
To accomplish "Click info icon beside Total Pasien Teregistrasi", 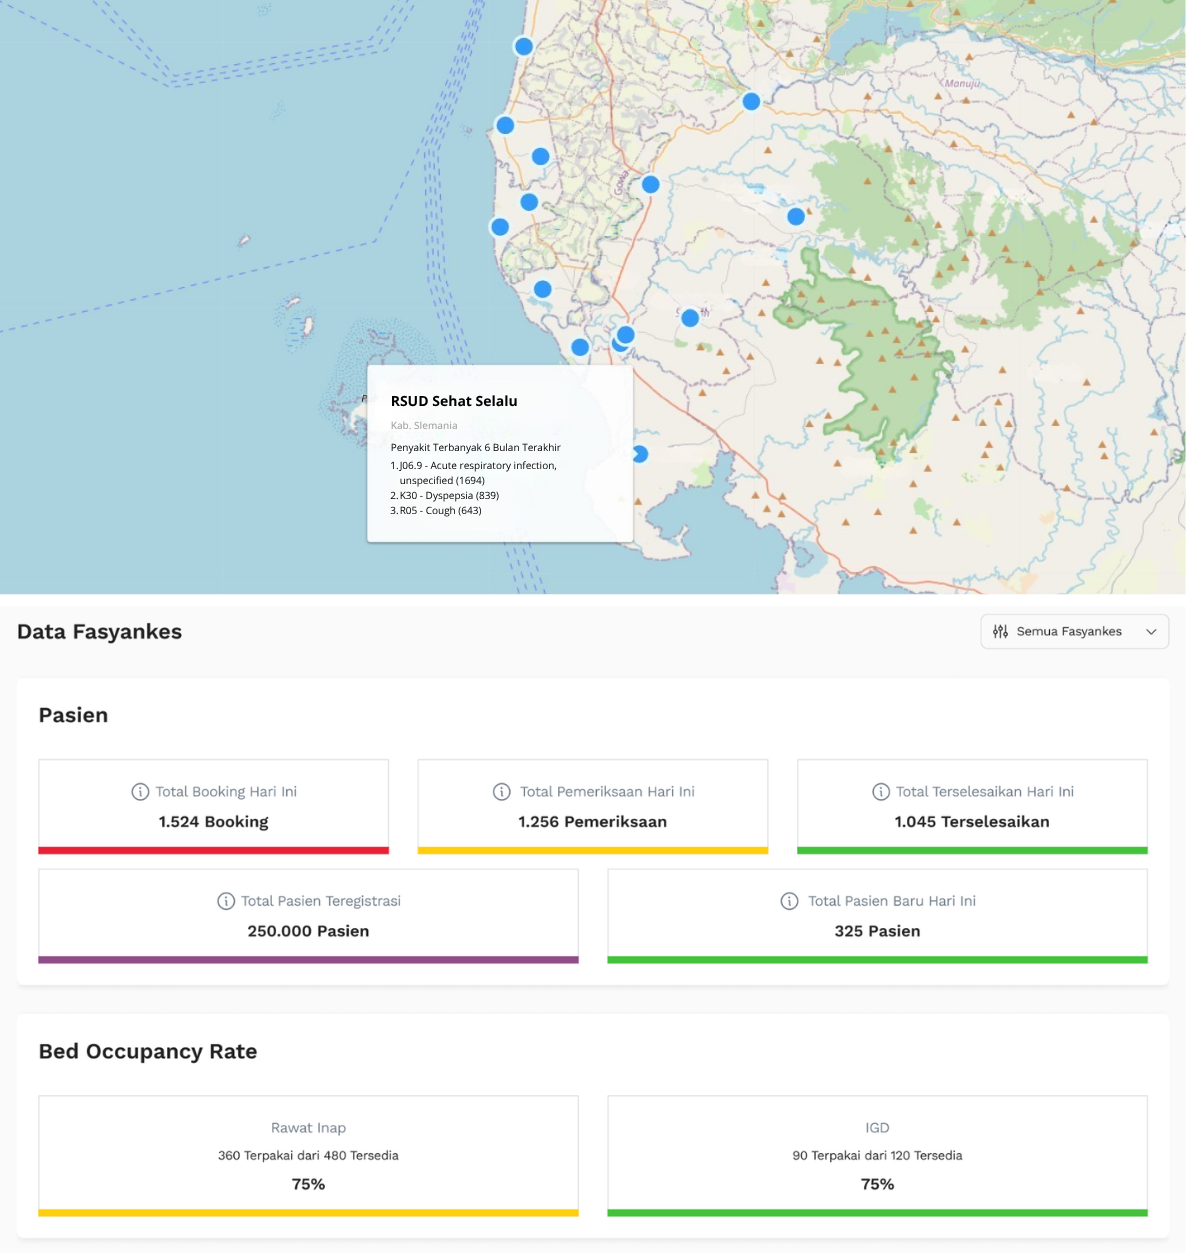I will point(226,901).
